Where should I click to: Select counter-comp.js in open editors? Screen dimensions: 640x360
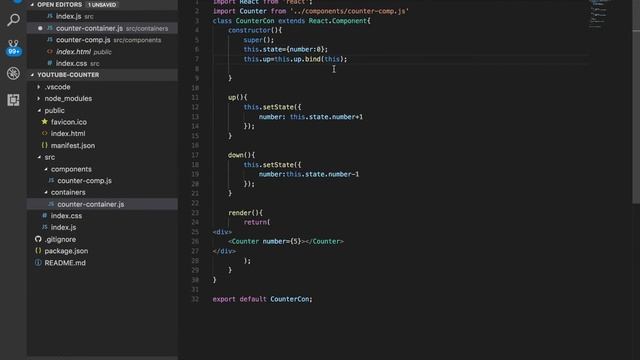[x=102, y=40]
